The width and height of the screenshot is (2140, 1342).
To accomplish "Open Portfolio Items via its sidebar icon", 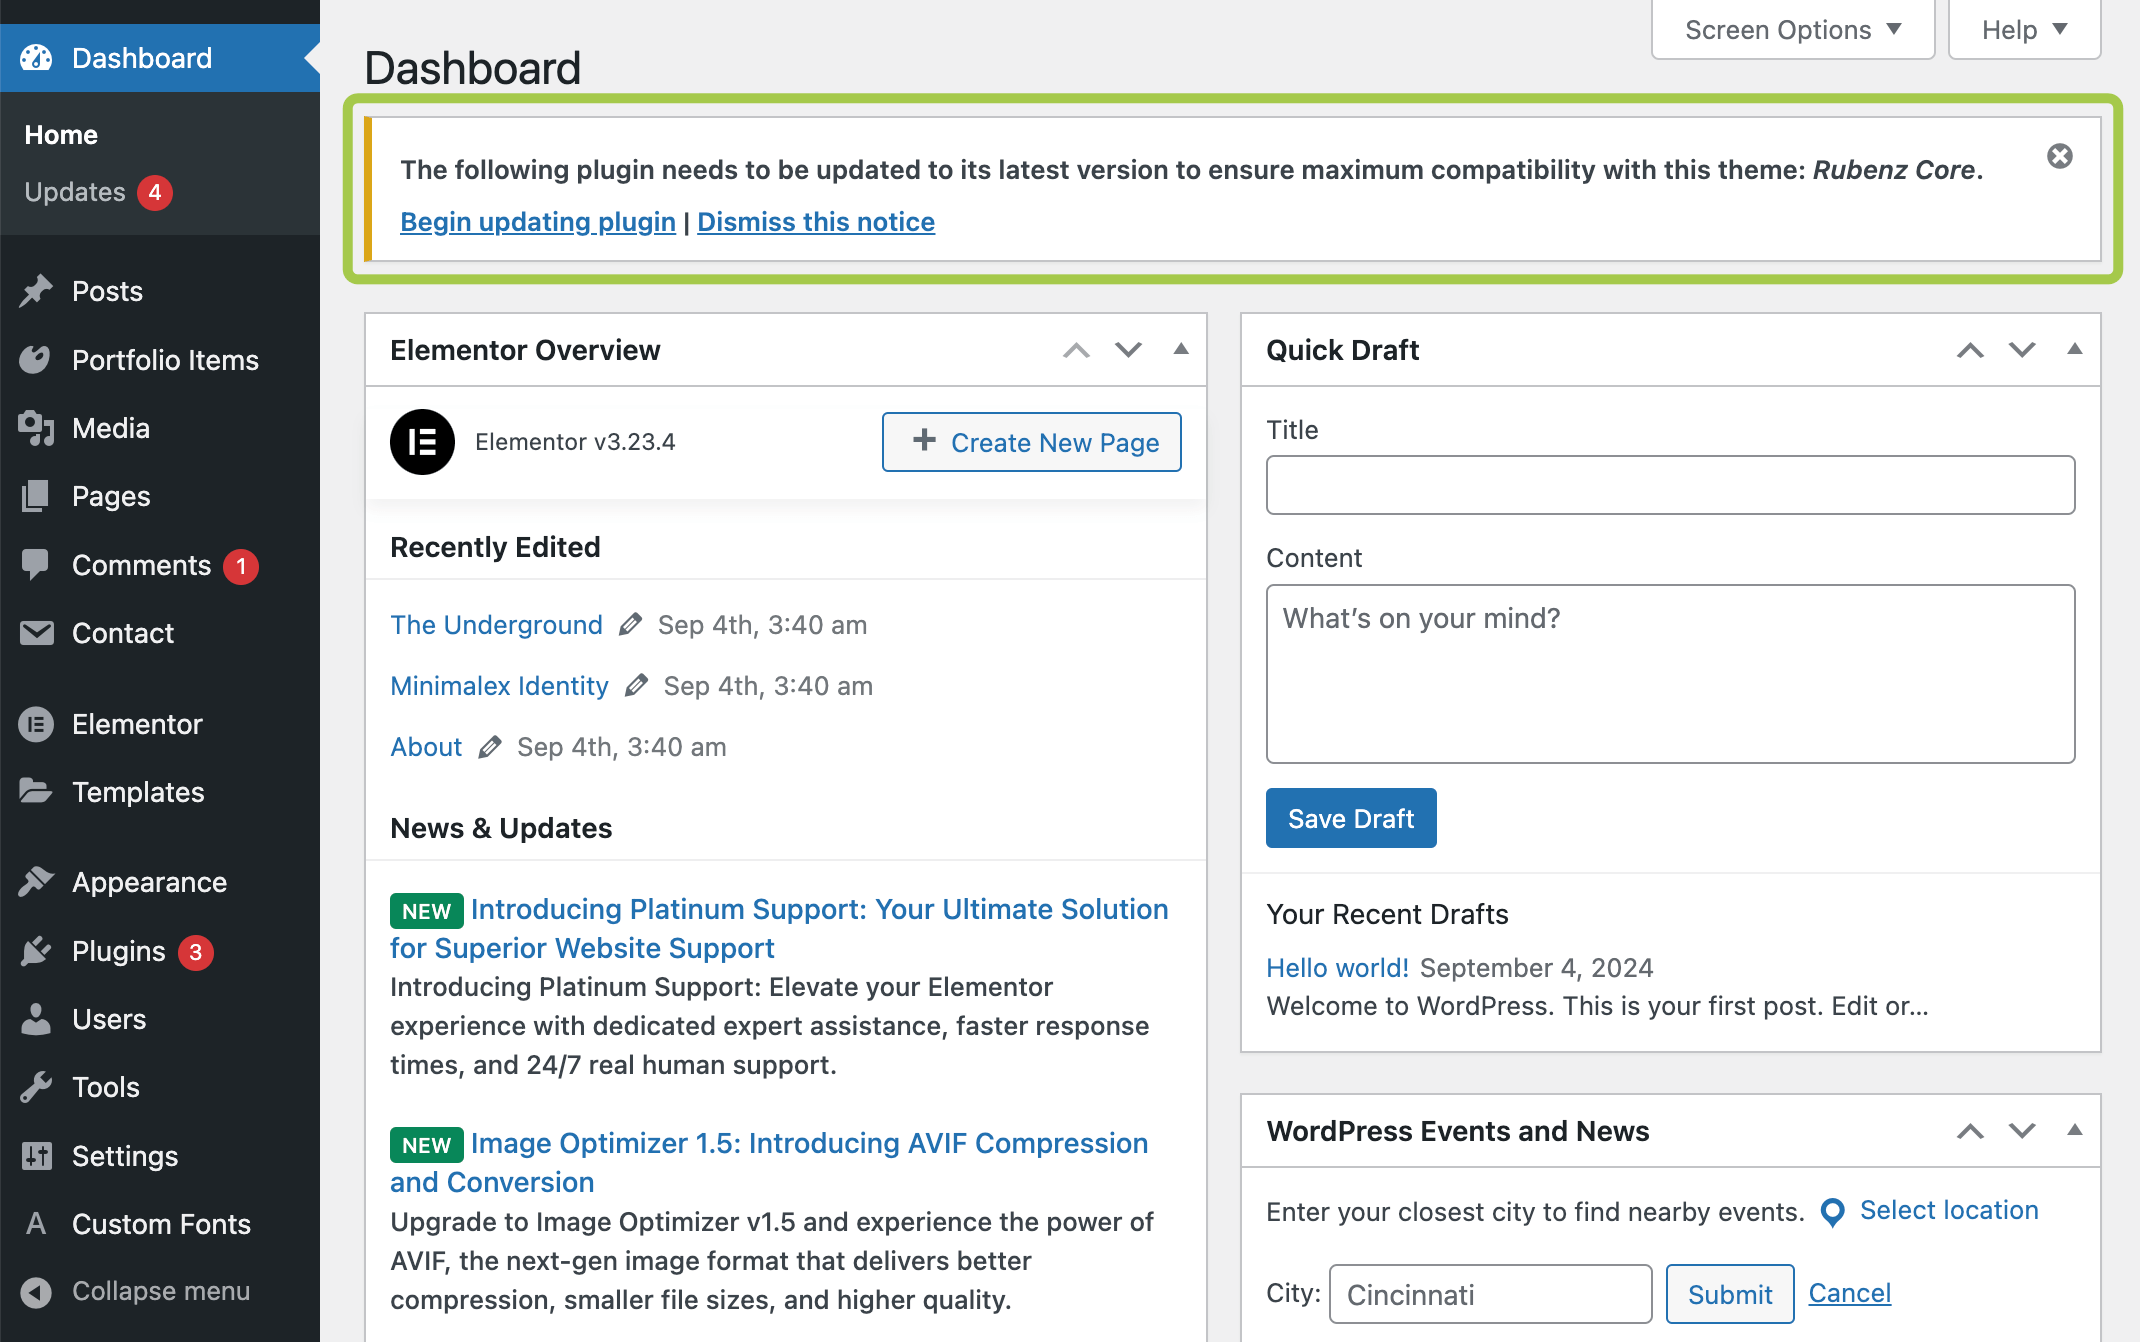I will [x=36, y=360].
